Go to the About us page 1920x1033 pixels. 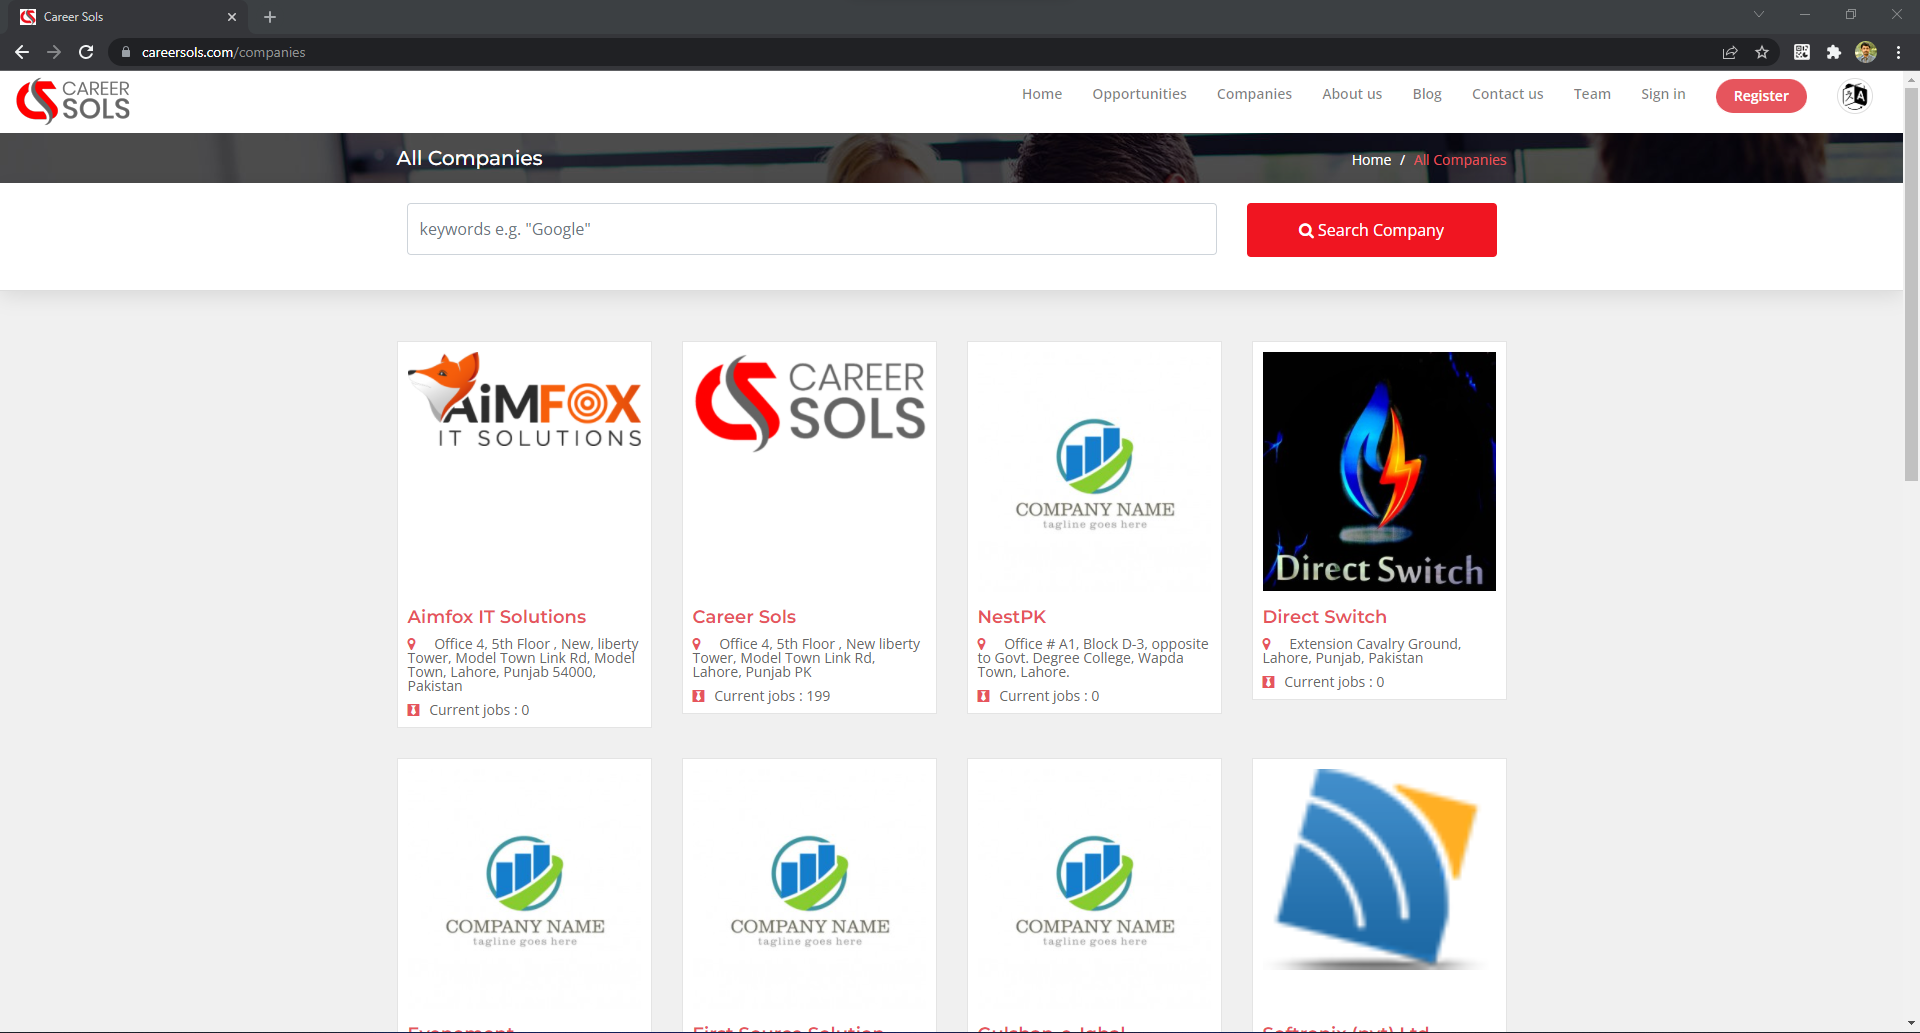(1351, 94)
